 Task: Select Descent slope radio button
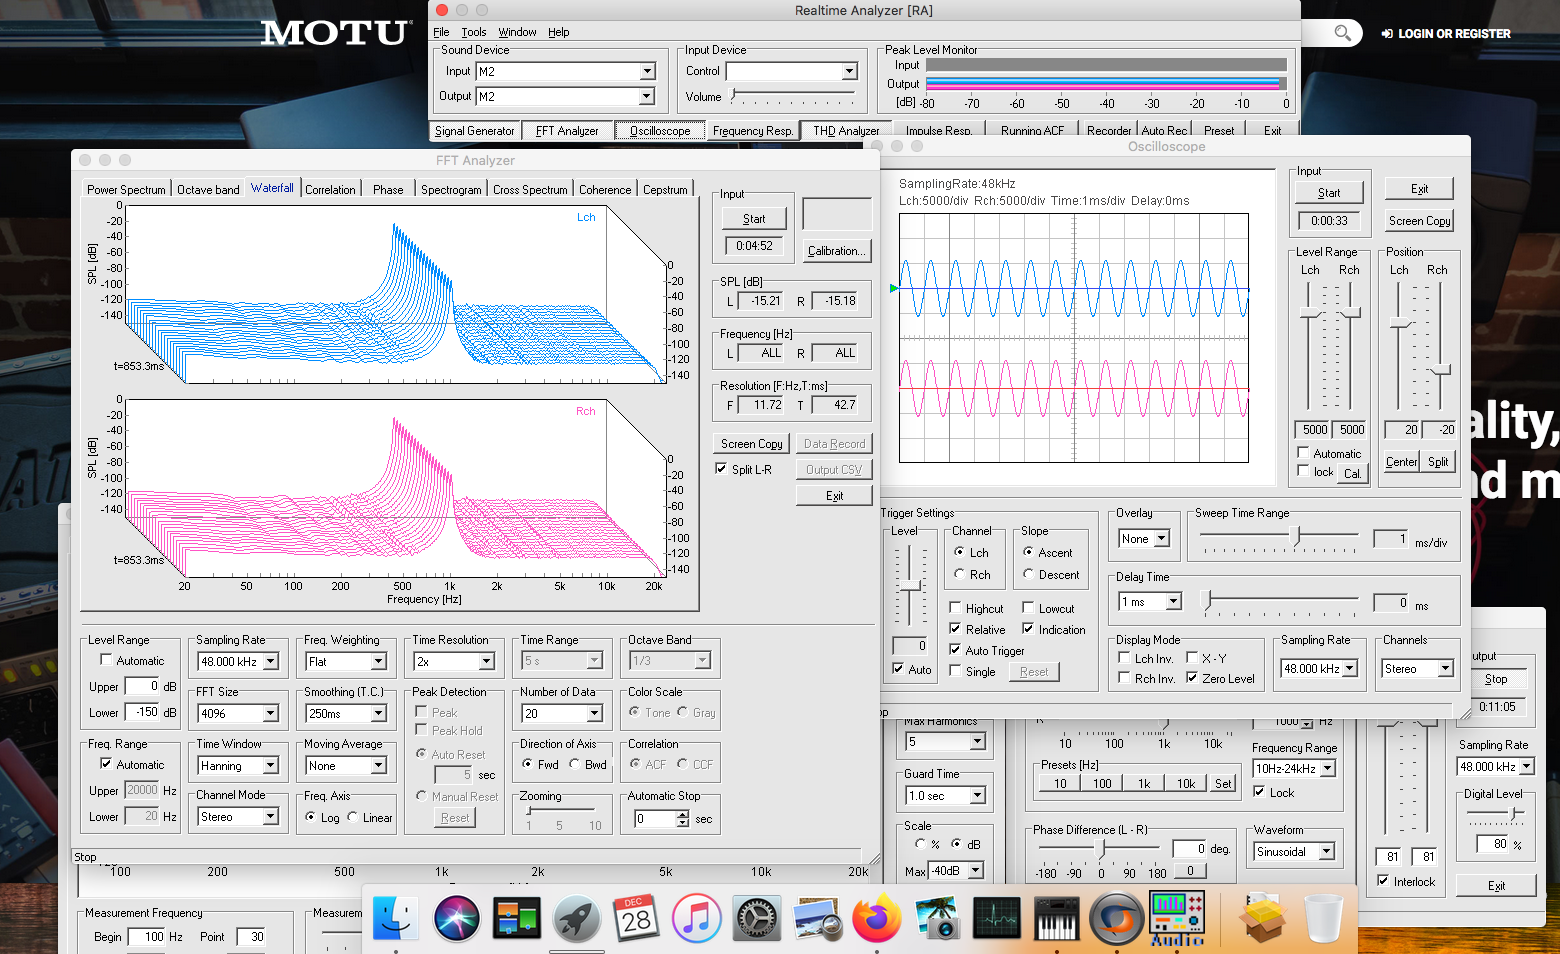point(1028,574)
